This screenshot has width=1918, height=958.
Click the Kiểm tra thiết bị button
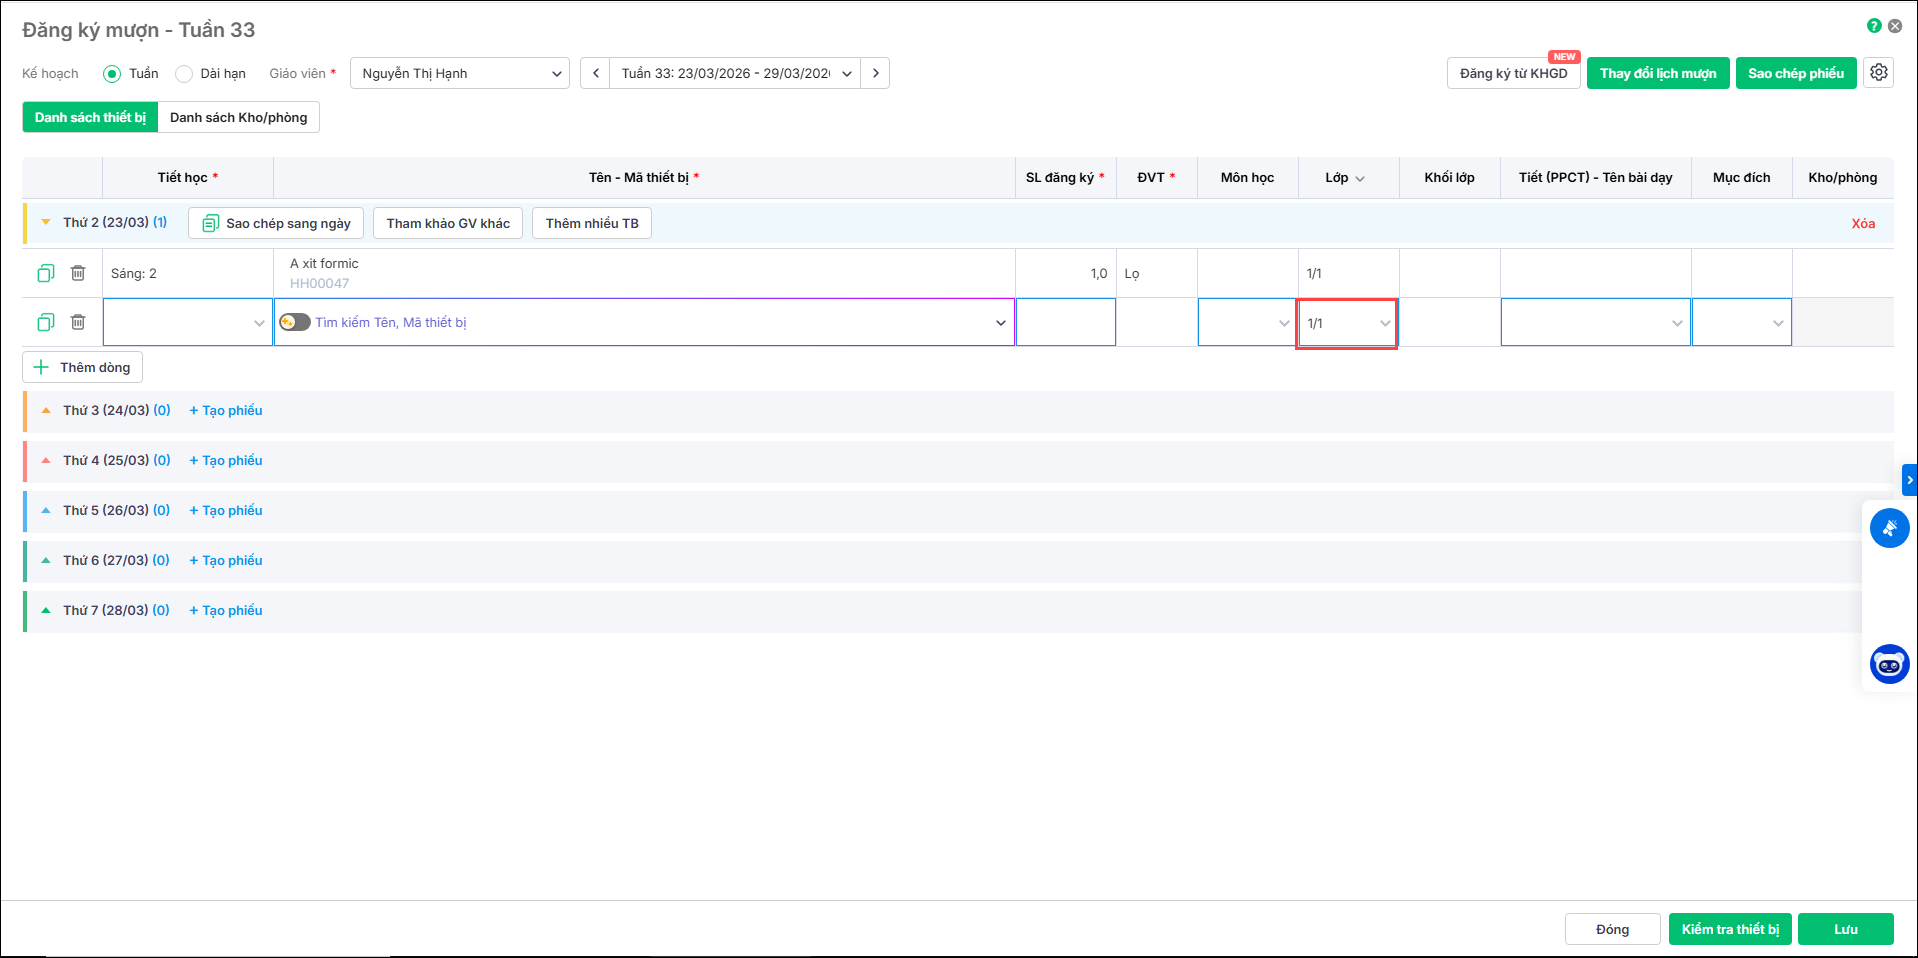pyautogui.click(x=1730, y=929)
